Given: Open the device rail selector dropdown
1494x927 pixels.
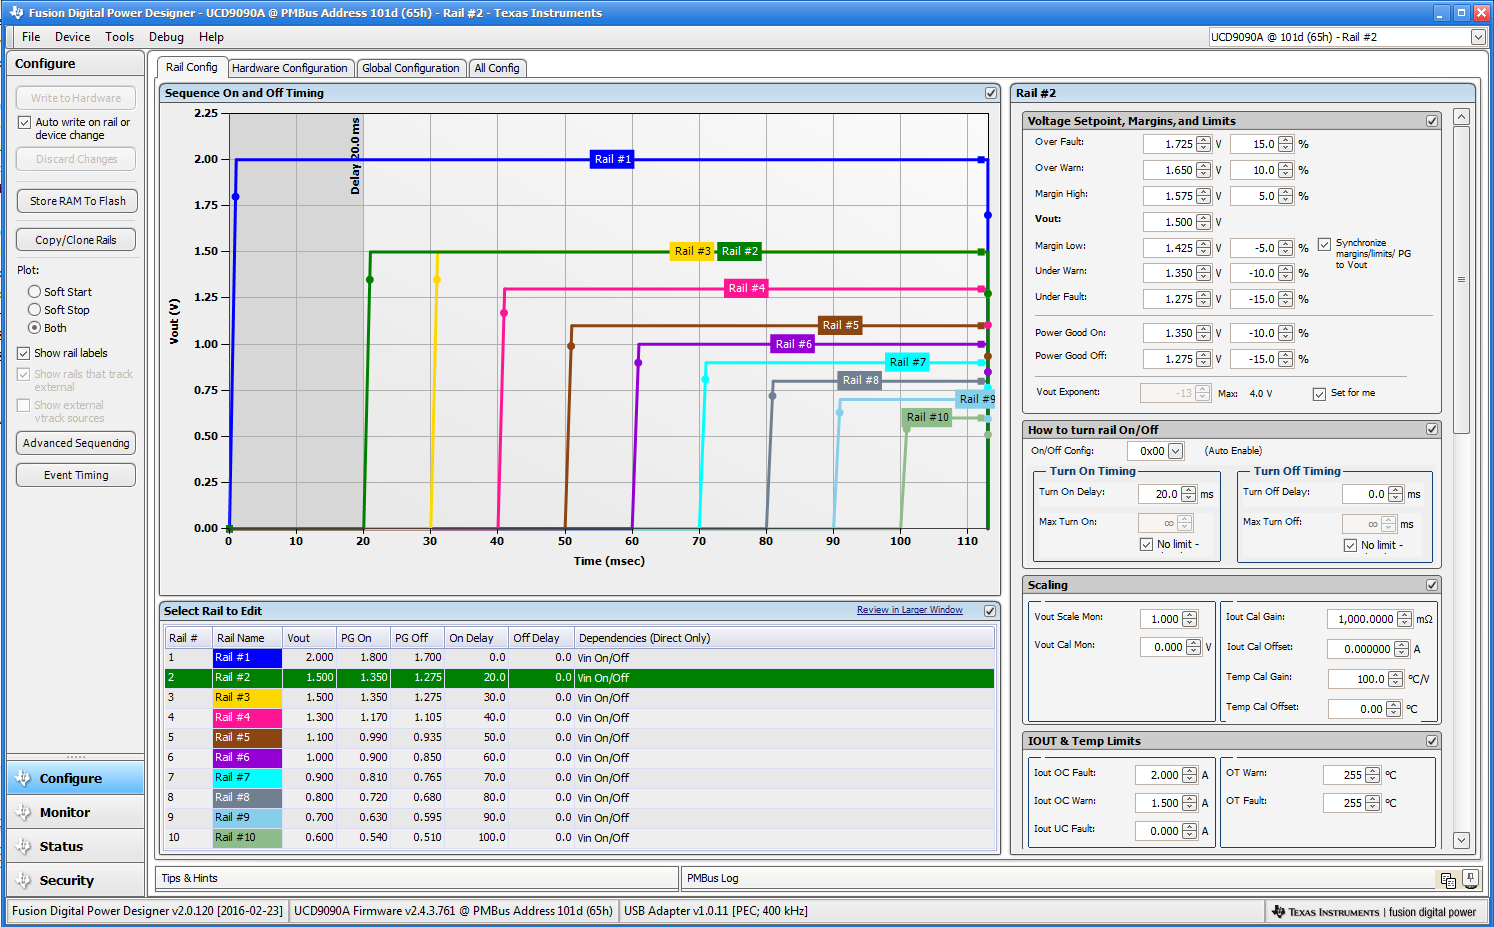Looking at the screenshot, I should [x=1478, y=37].
